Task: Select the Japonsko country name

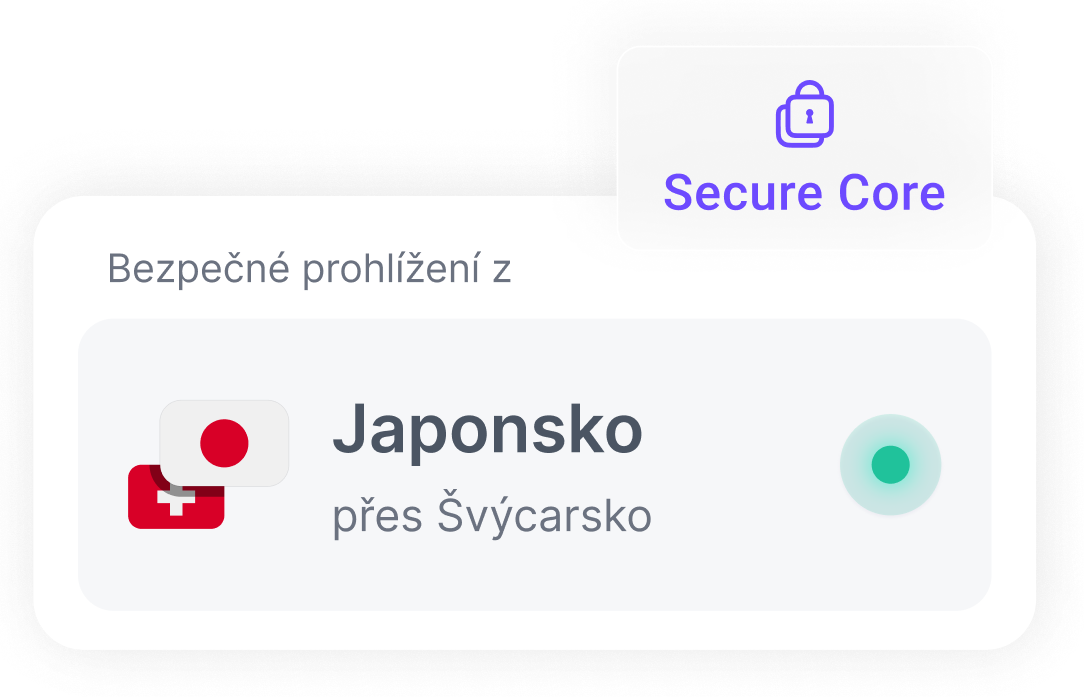Action: coord(487,430)
